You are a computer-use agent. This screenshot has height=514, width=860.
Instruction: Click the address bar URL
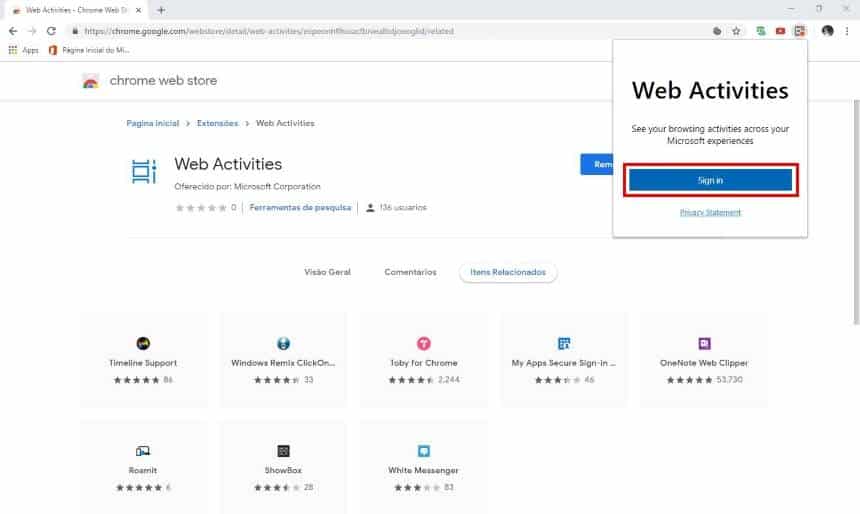[269, 31]
